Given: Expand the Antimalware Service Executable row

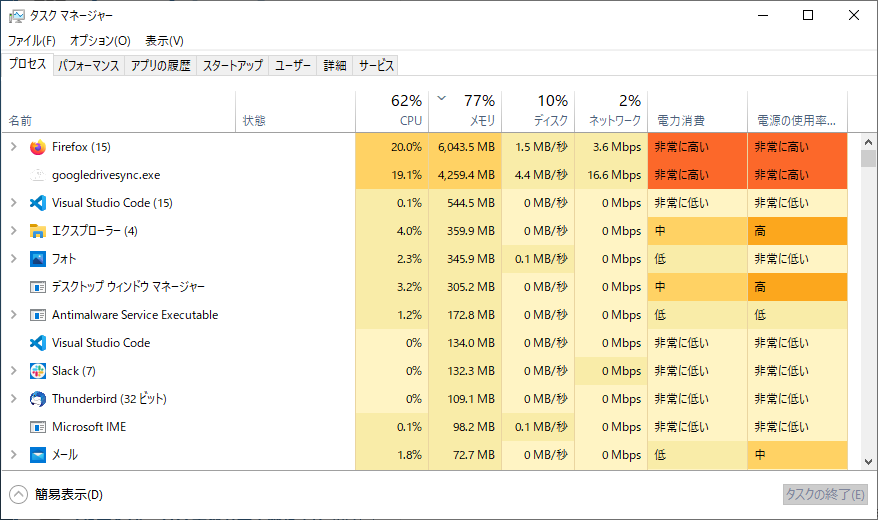Looking at the screenshot, I should pyautogui.click(x=13, y=315).
